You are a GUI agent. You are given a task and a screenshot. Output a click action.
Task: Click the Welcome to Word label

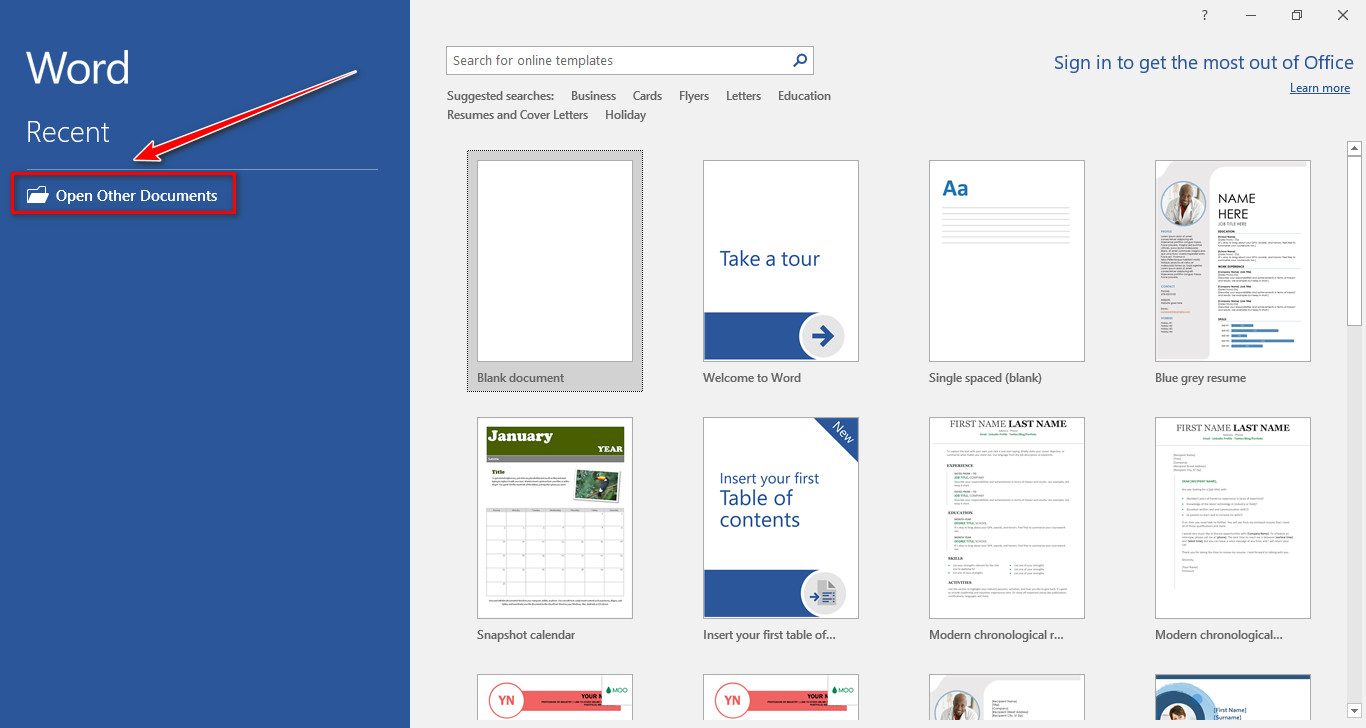coord(752,378)
